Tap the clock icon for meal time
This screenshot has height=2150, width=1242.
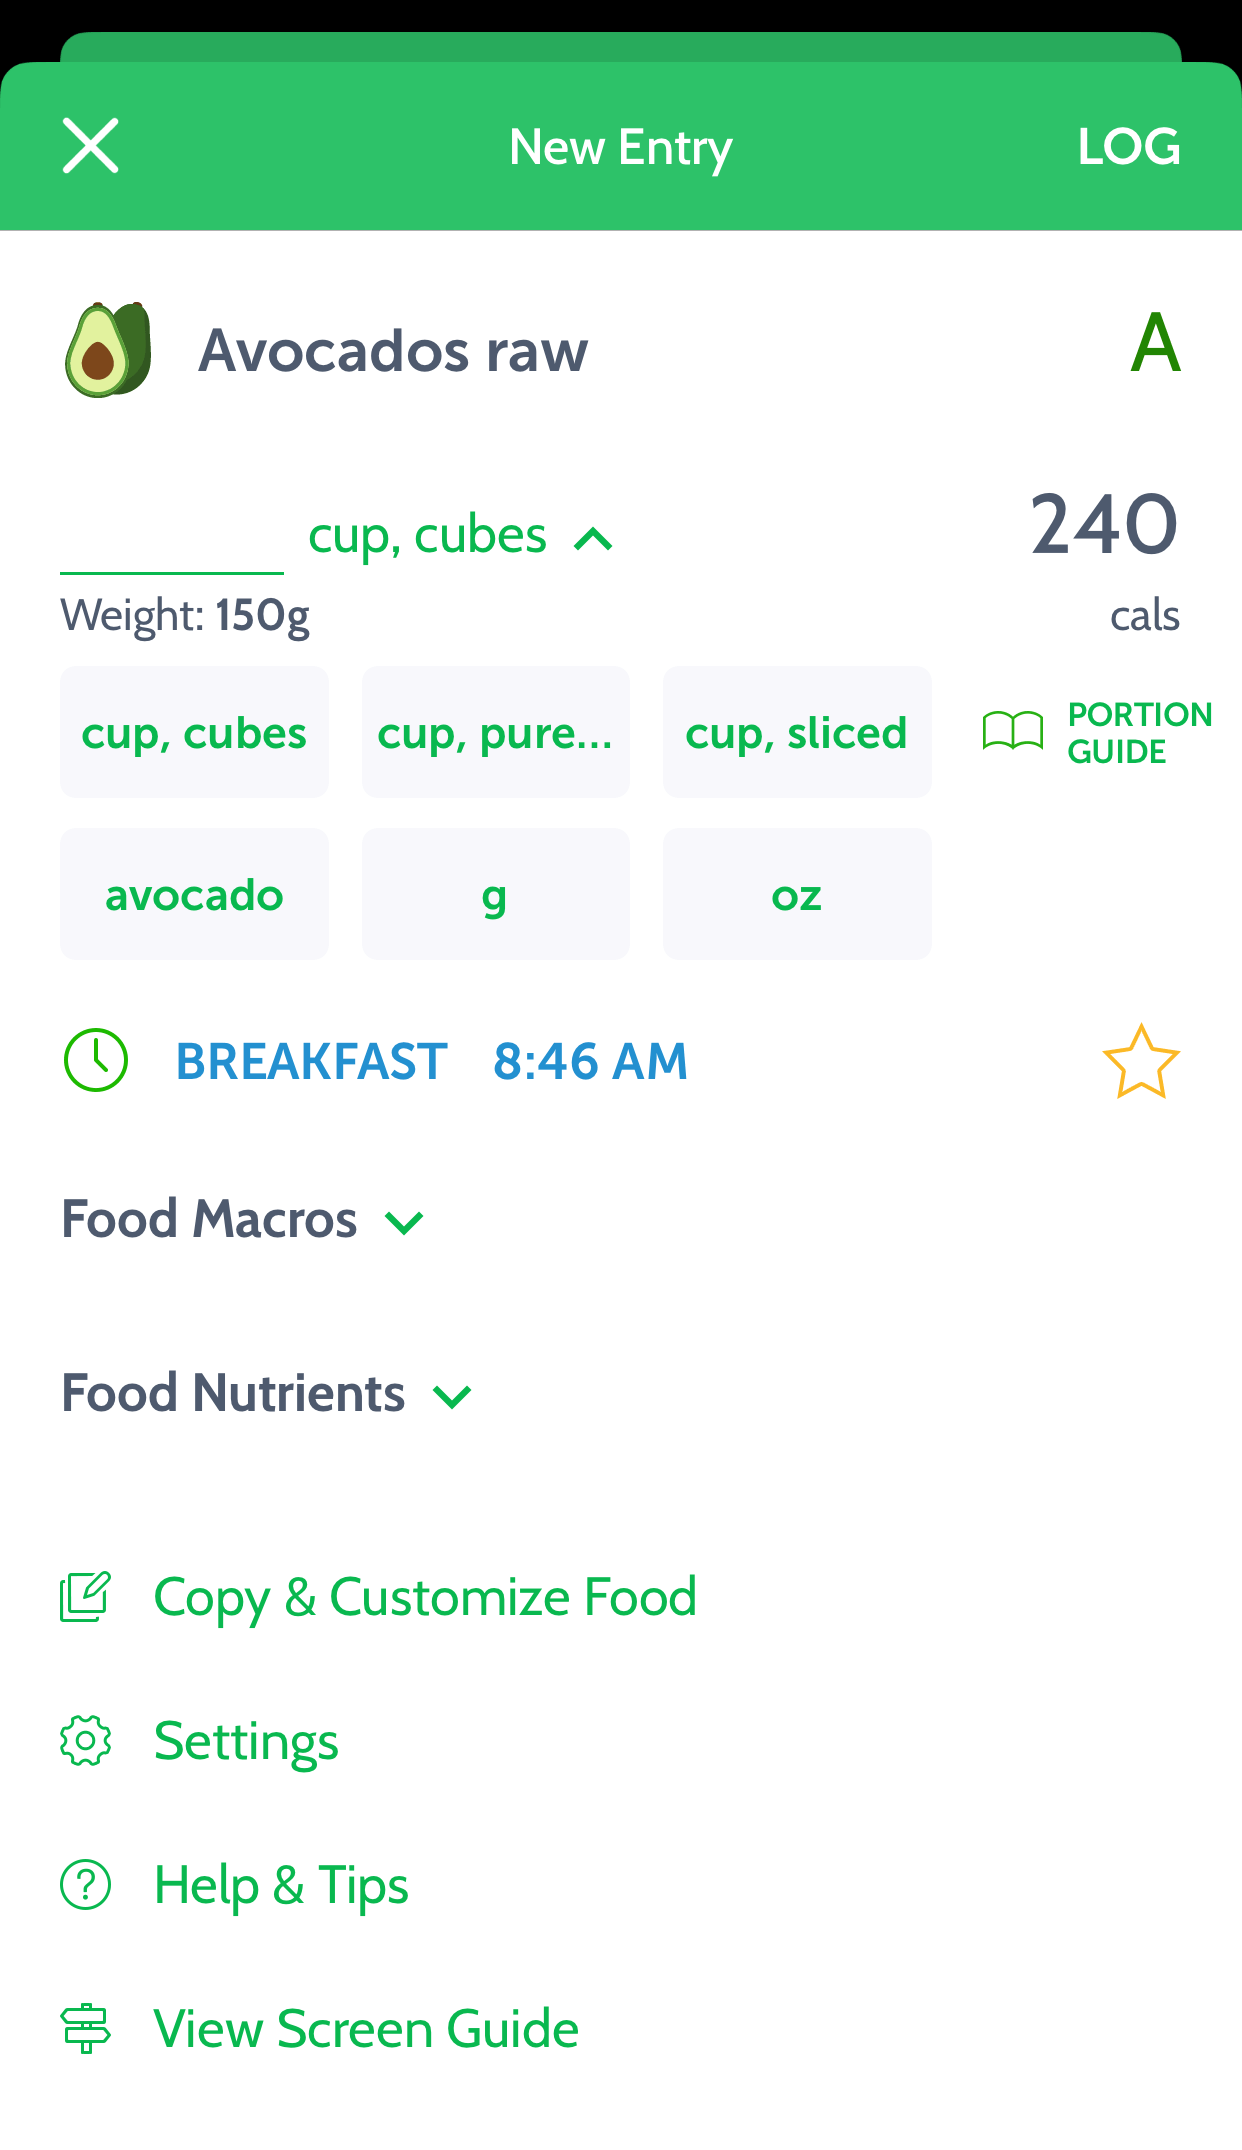[x=96, y=1060]
